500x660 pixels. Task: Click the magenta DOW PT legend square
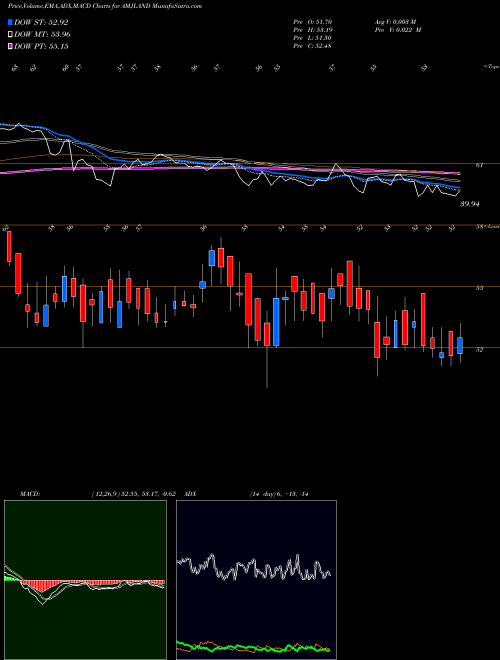coord(11,46)
